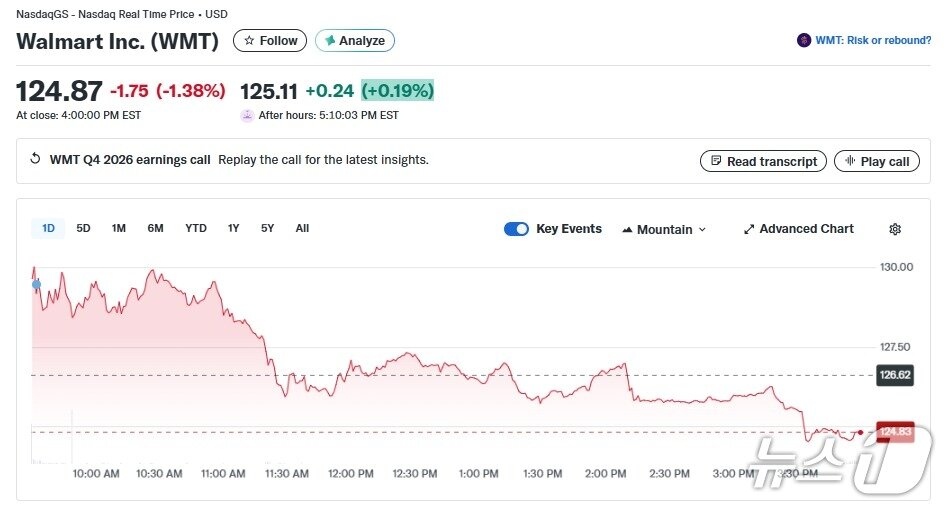This screenshot has width=946, height=508.
Task: Click the WMT Risk or rebound icon
Action: coord(804,40)
